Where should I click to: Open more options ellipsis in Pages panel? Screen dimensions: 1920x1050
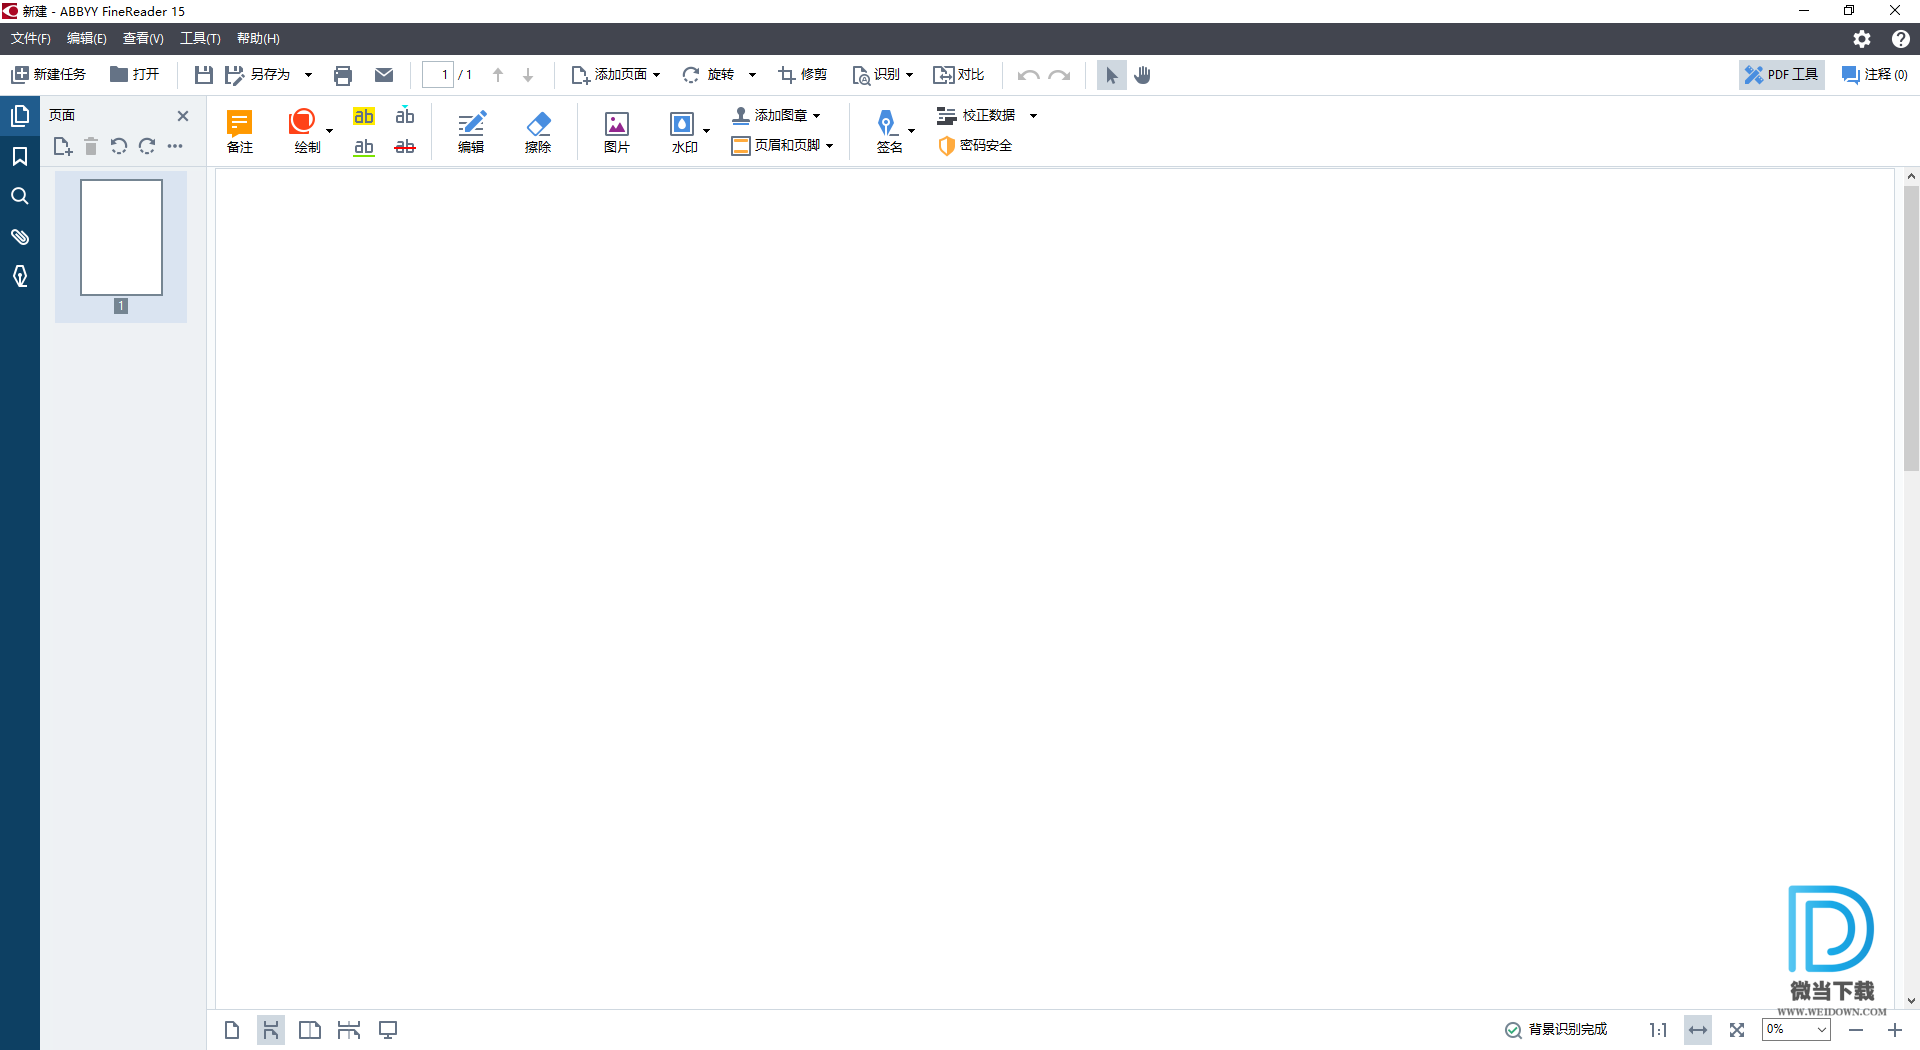click(175, 147)
